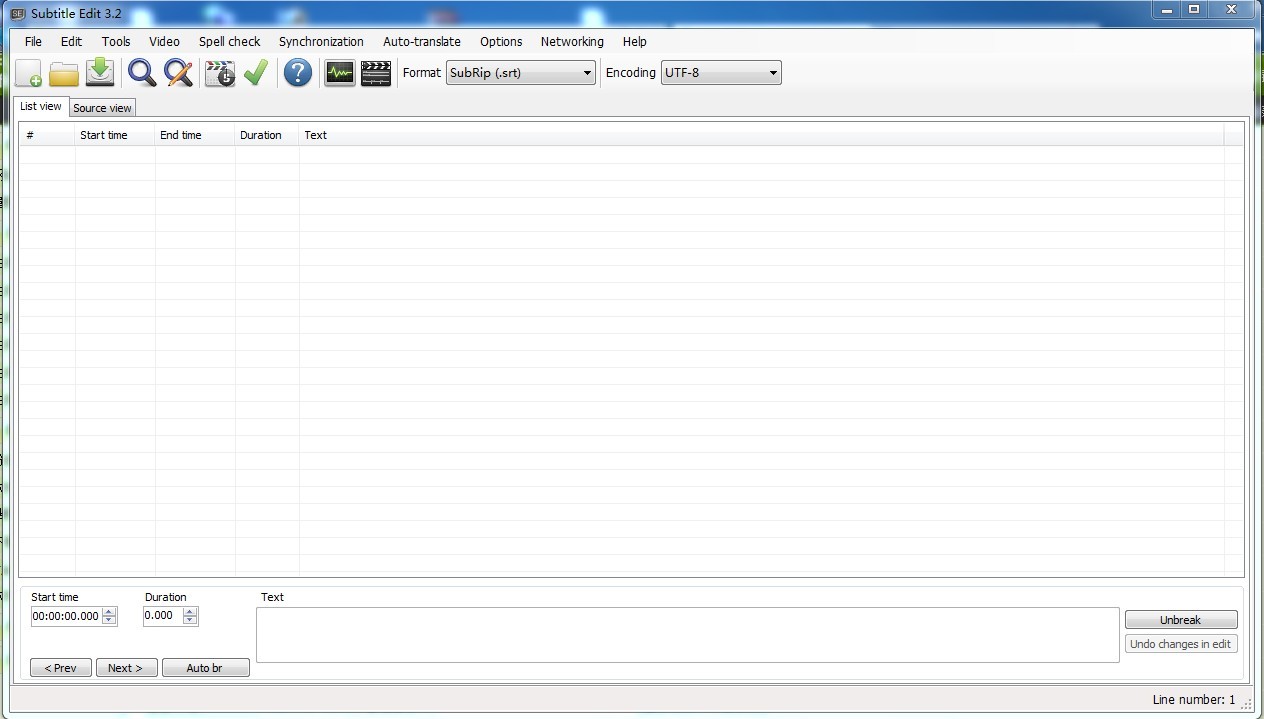Image resolution: width=1264 pixels, height=719 pixels.
Task: Open a subtitle file with folder icon
Action: [64, 73]
